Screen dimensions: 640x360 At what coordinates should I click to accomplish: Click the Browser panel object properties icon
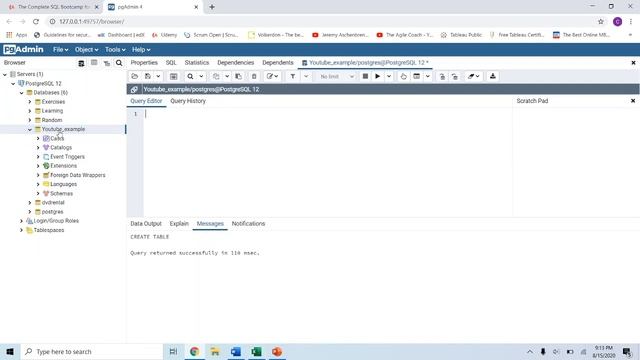point(81,63)
